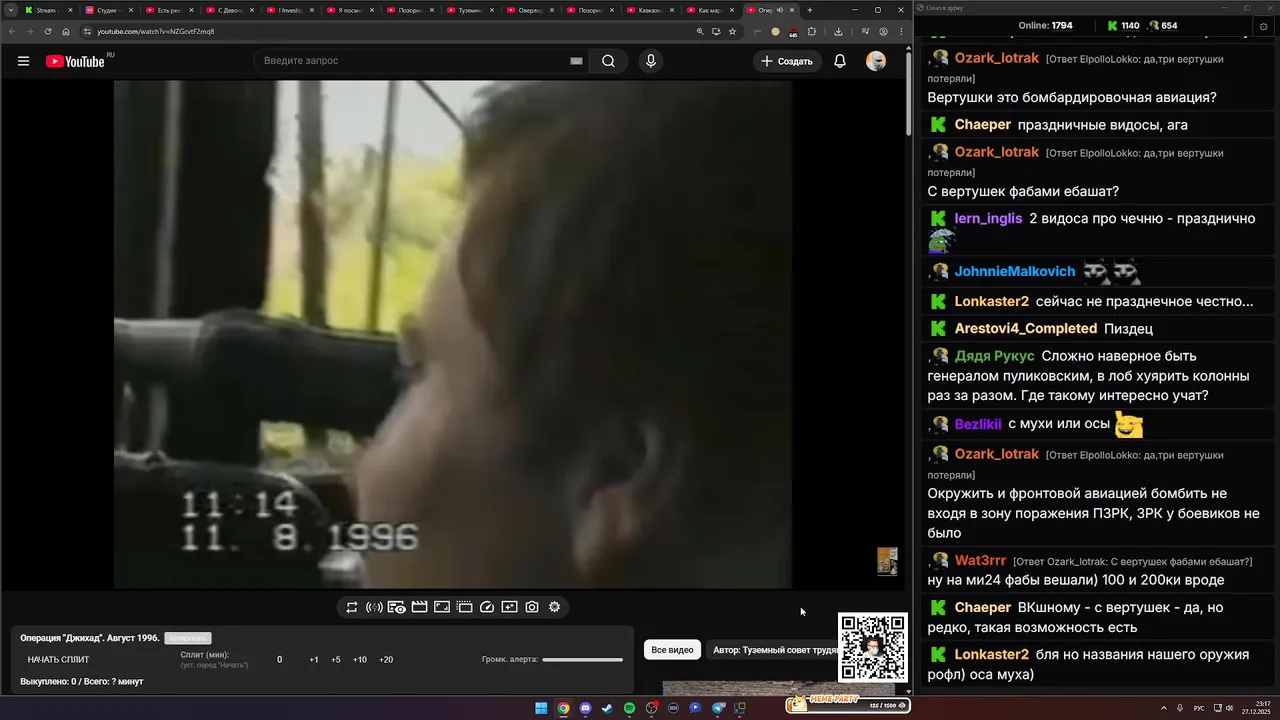Image resolution: width=1280 pixels, height=720 pixels.
Task: Select the 'Все видео' chip
Action: 672,650
